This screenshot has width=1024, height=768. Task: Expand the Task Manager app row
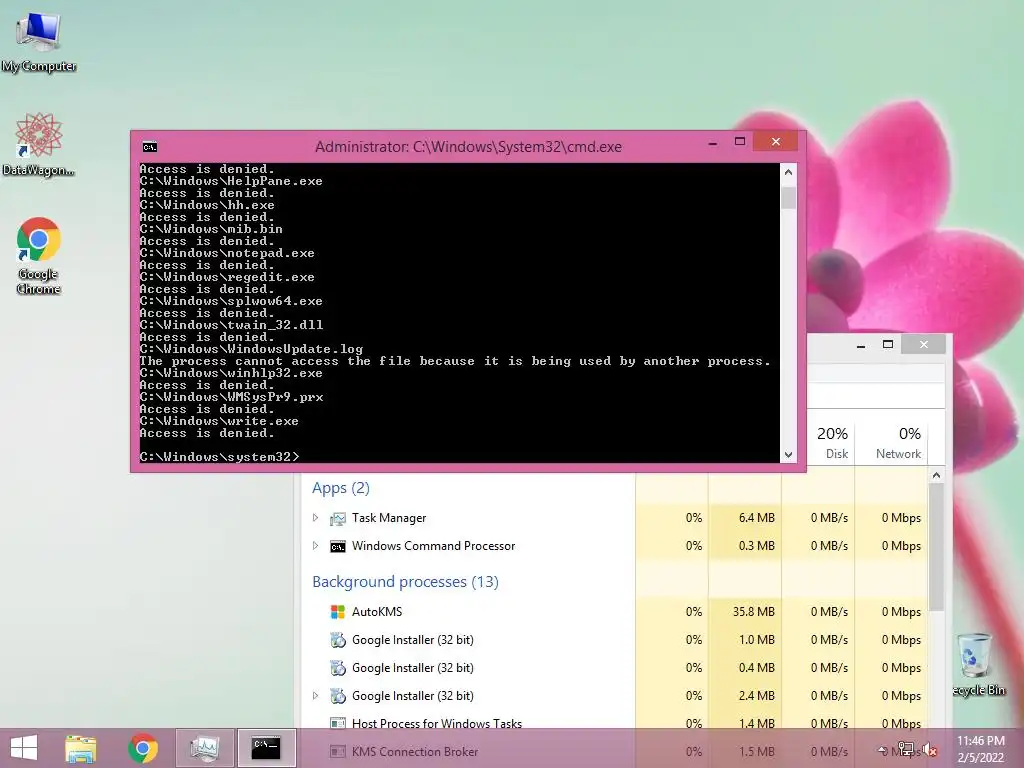pos(315,518)
